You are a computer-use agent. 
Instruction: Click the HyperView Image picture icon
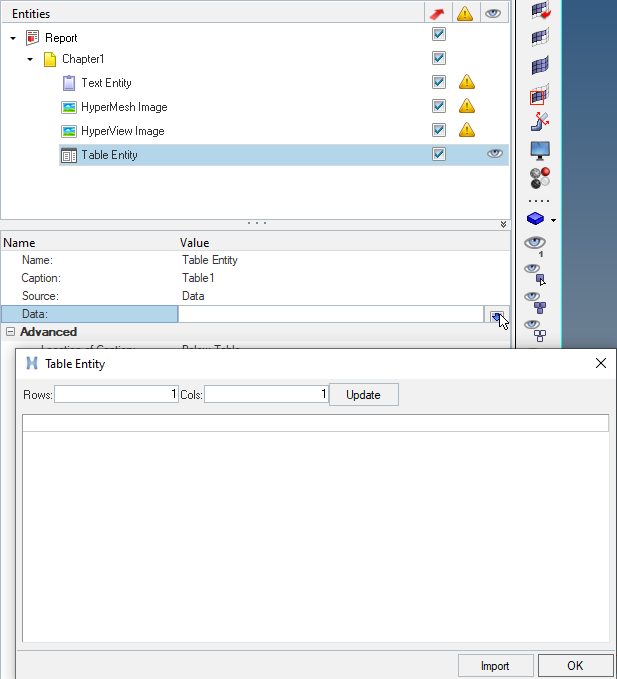[69, 131]
